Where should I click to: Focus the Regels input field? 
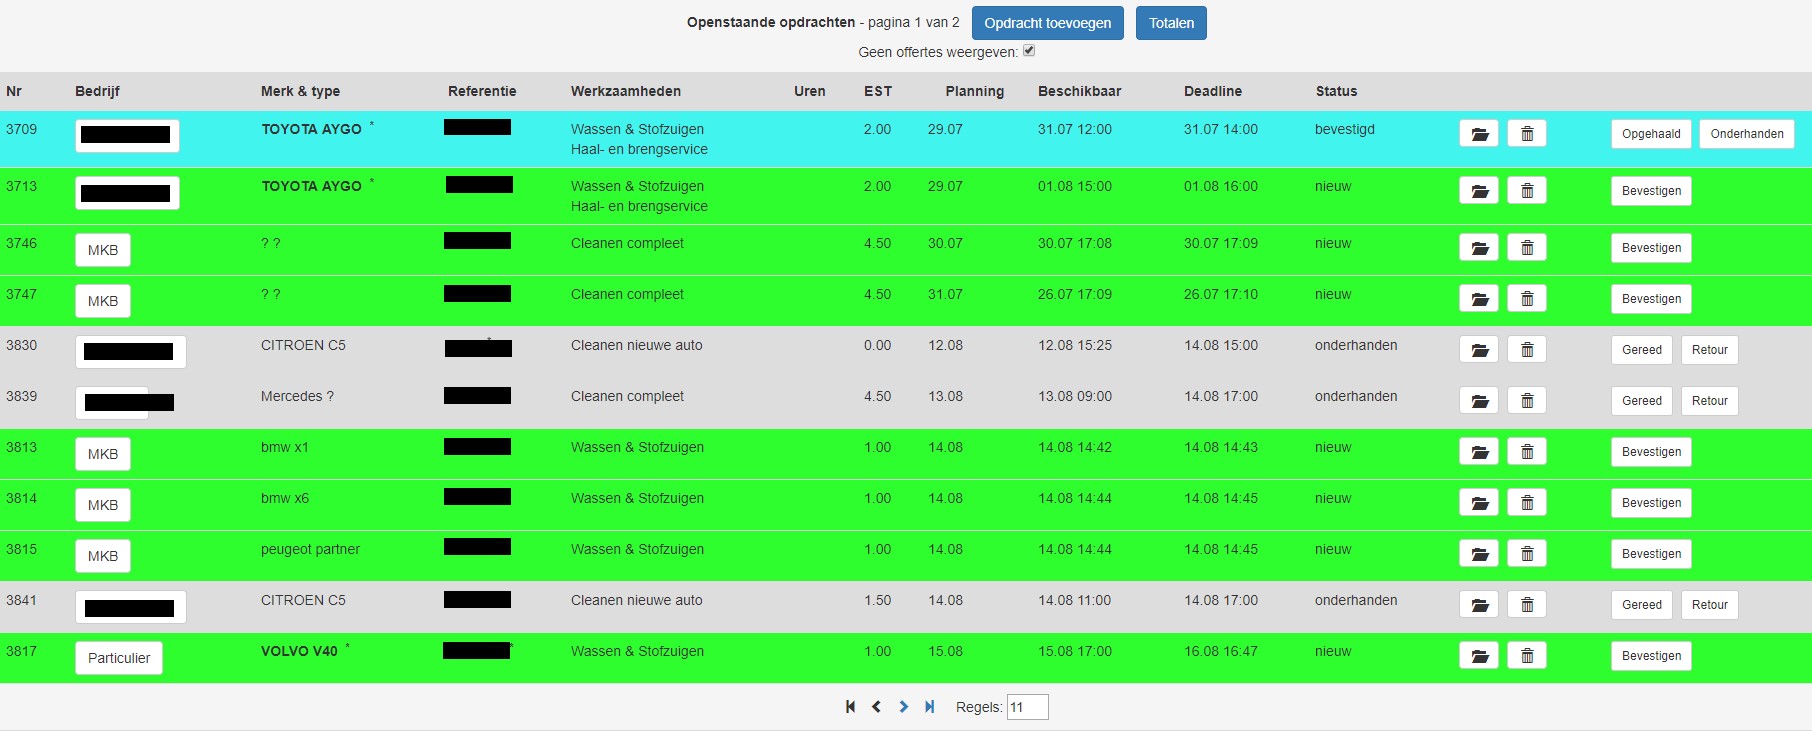[x=1027, y=707]
